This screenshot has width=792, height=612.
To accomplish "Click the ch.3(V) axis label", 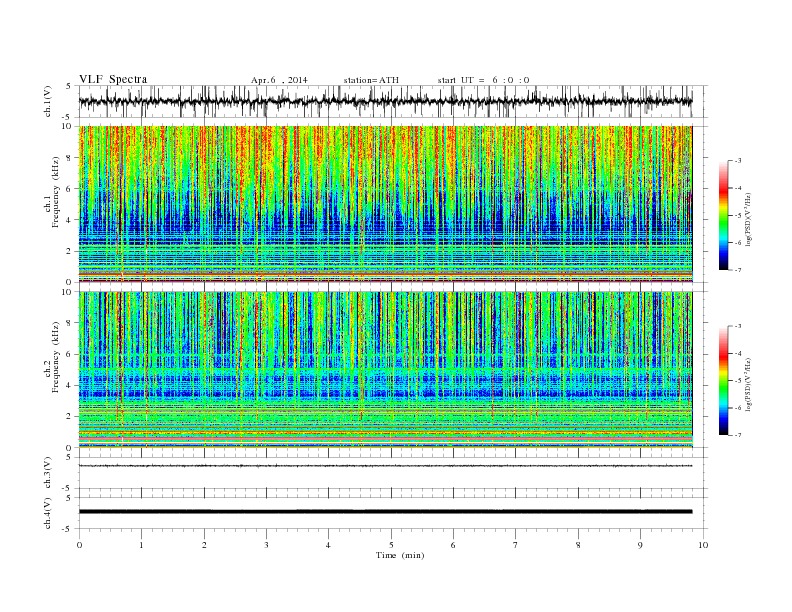I will click(48, 473).
